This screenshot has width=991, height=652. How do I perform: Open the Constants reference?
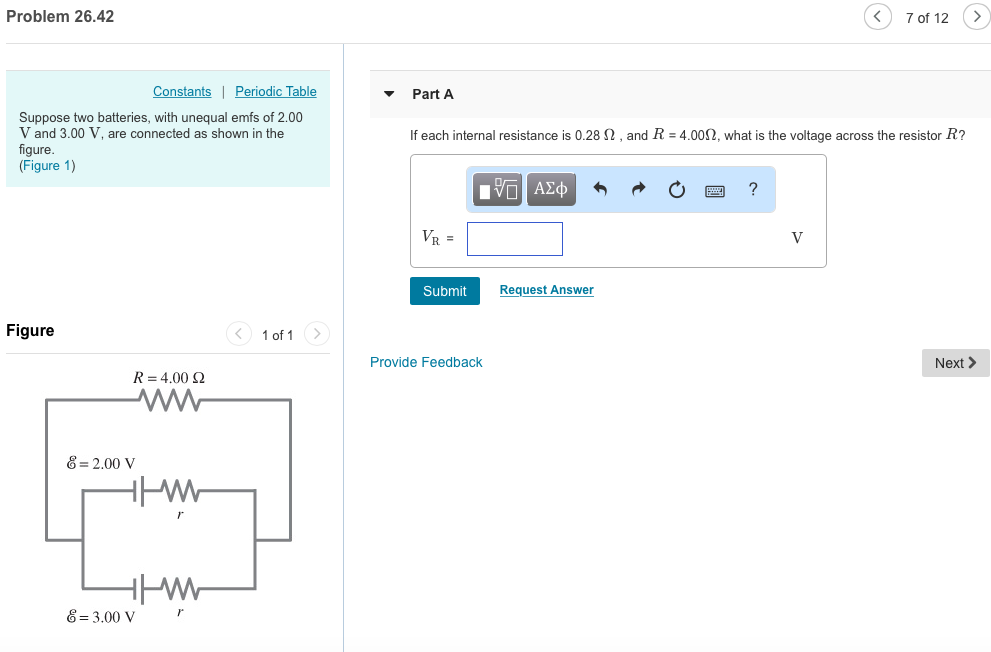click(x=181, y=91)
